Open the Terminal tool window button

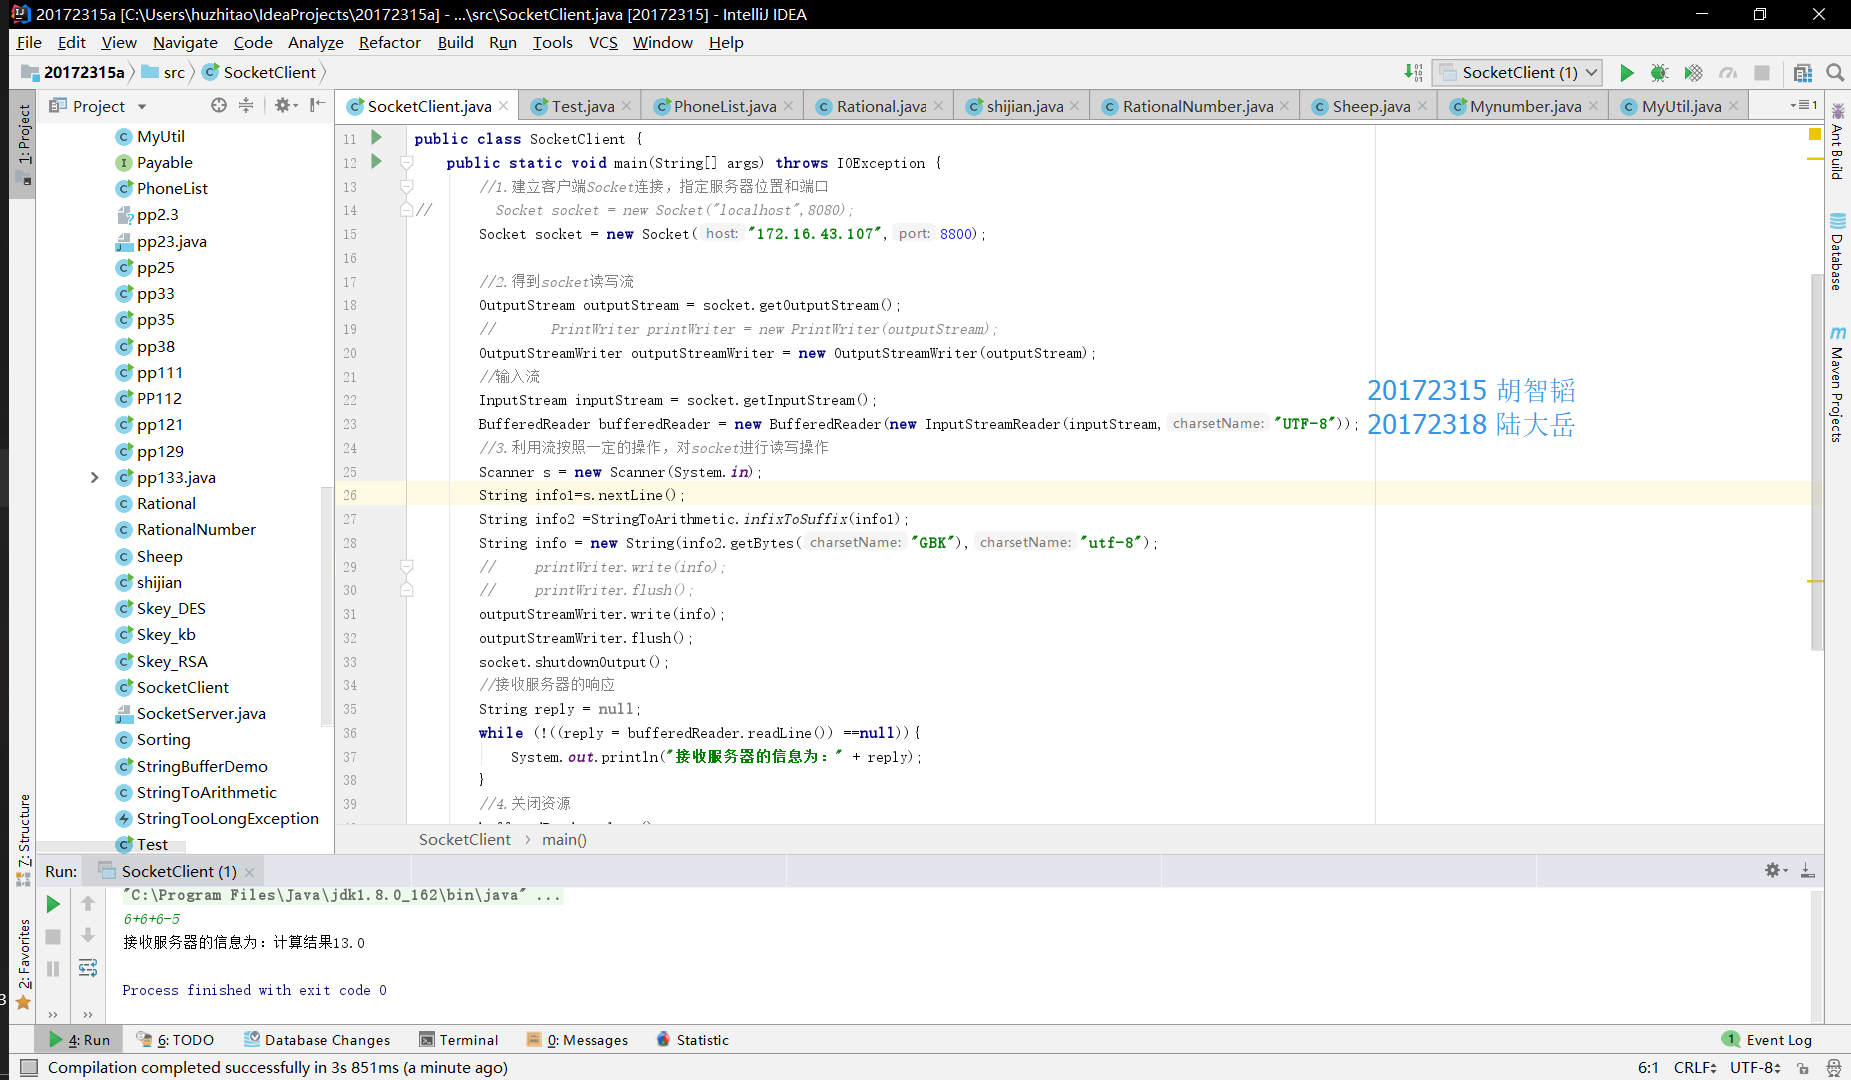pos(459,1040)
